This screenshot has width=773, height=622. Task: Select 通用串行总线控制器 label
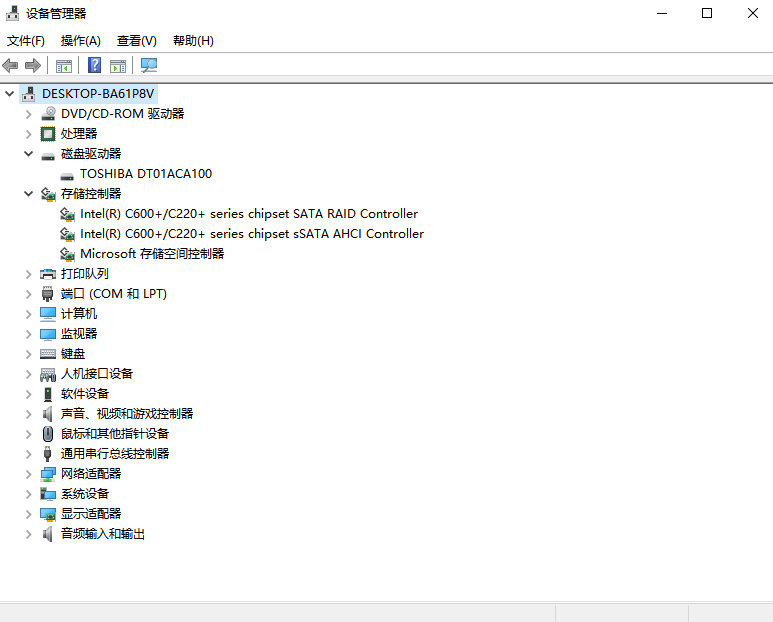click(x=115, y=453)
